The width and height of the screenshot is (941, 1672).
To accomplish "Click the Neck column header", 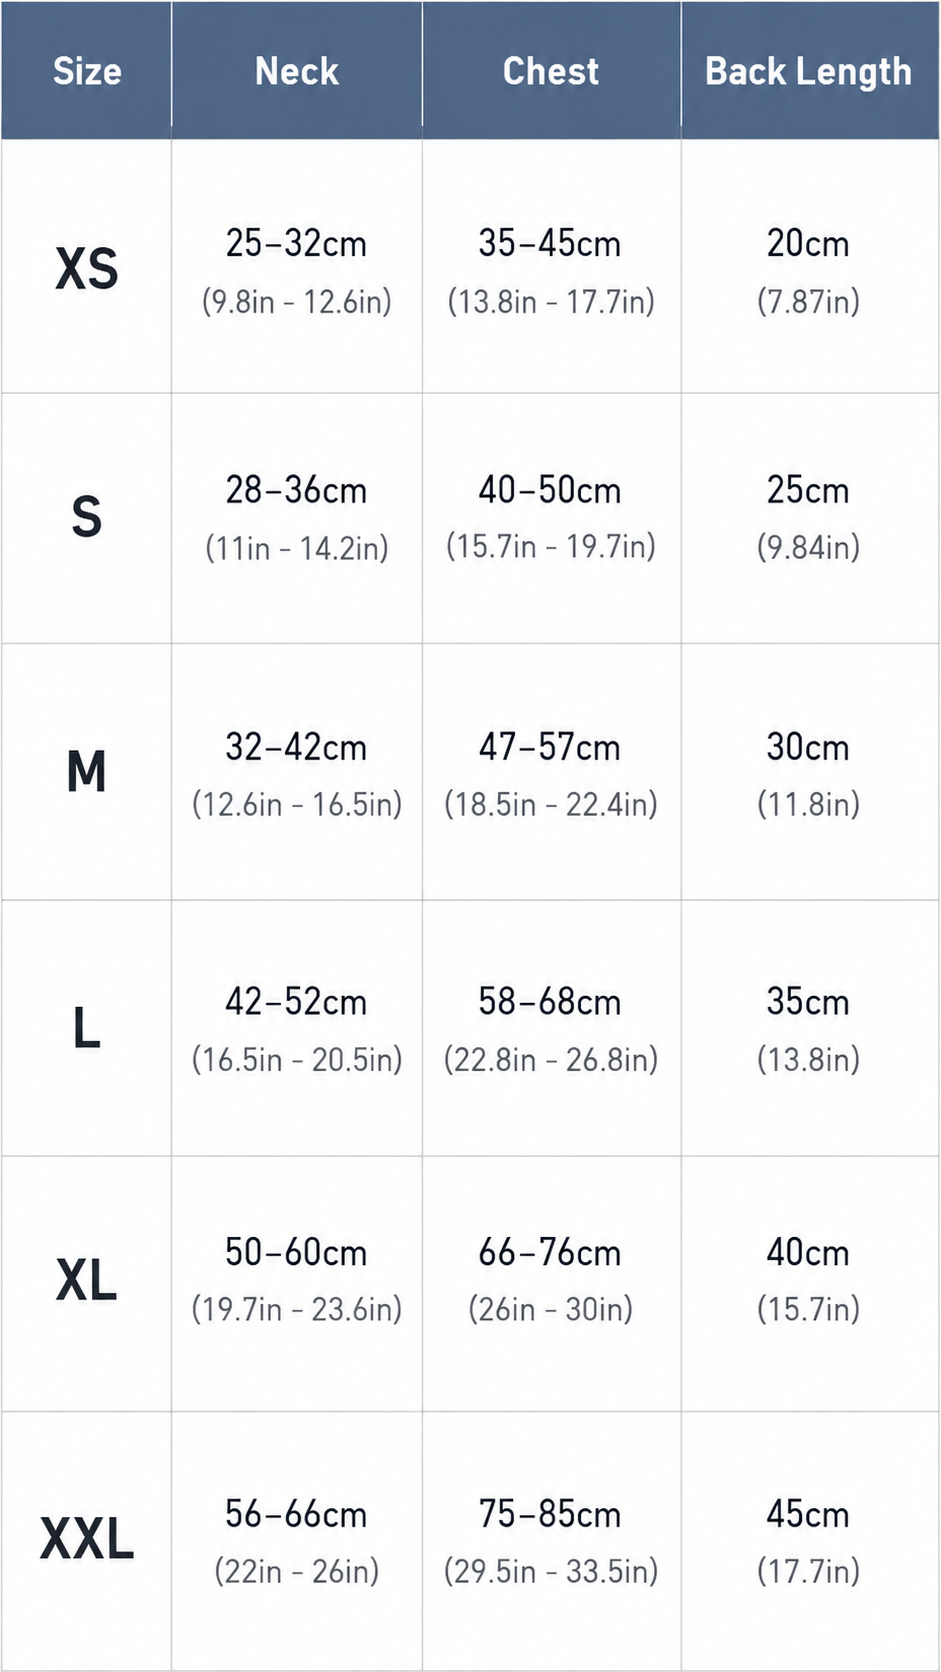I will 297,71.
